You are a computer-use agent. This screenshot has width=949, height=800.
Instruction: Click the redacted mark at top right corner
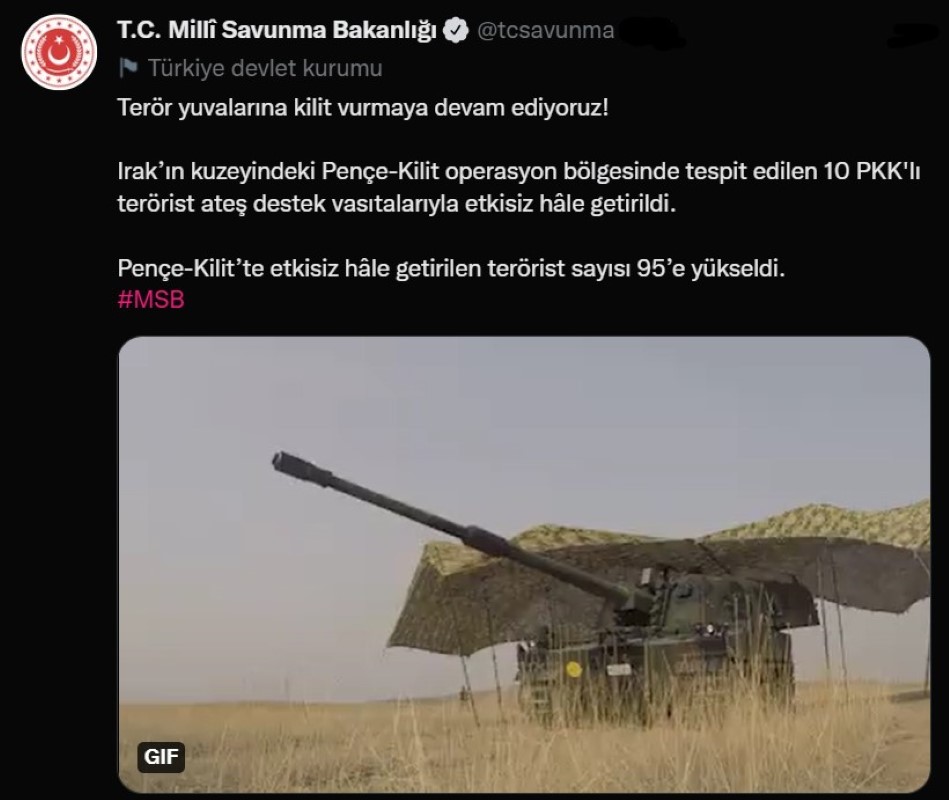tap(912, 35)
